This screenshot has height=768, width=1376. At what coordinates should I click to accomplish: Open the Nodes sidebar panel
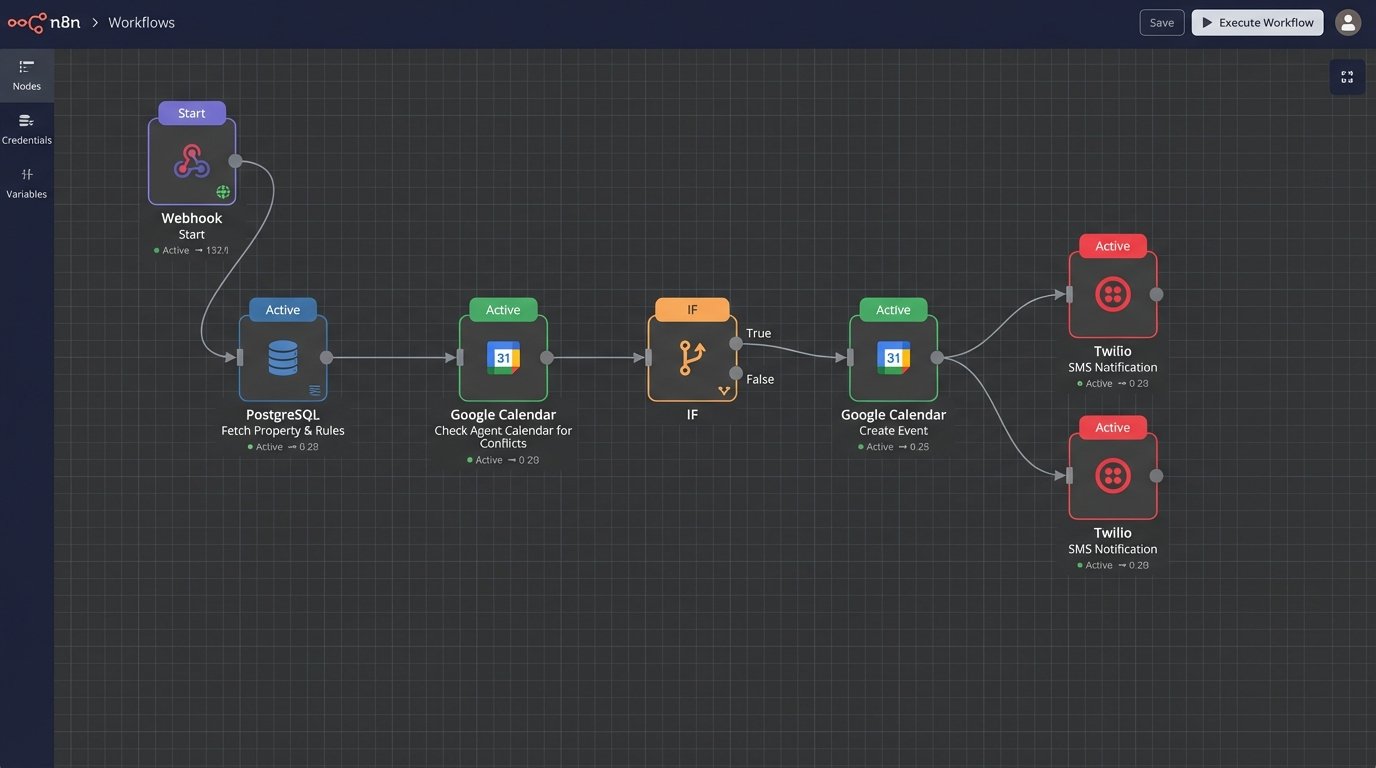27,75
